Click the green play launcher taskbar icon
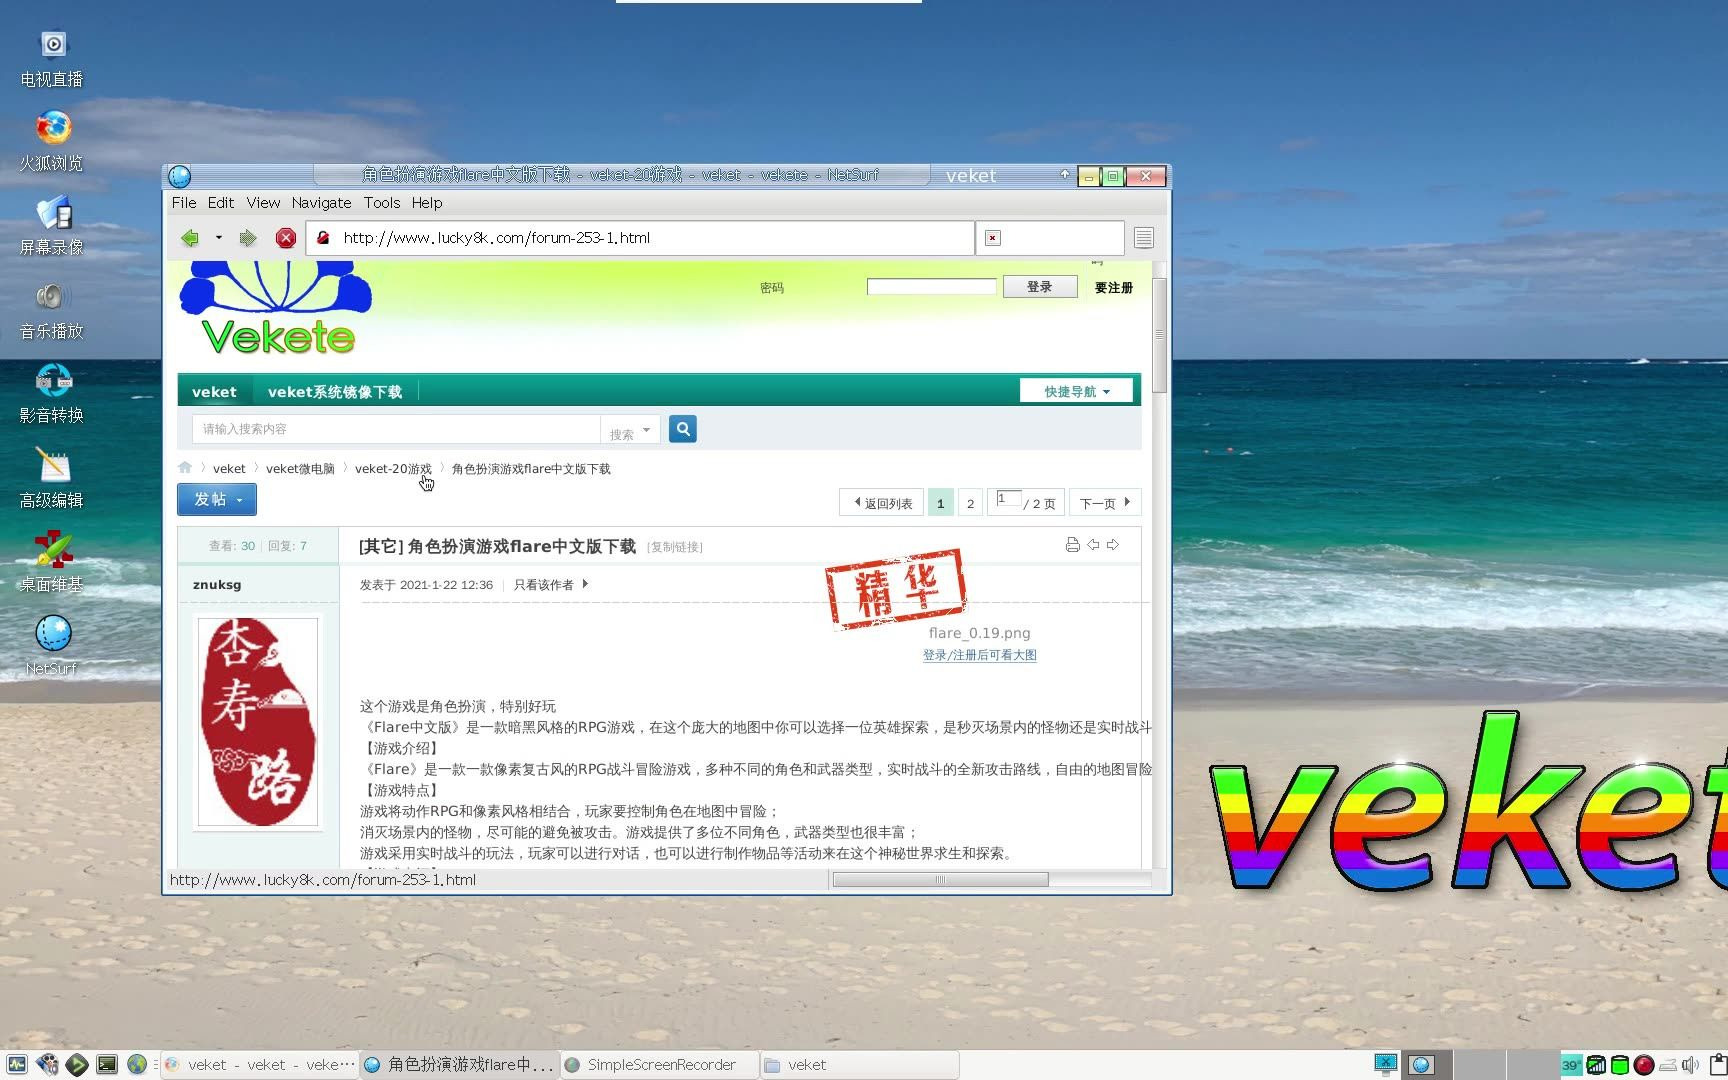The image size is (1728, 1080). point(77,1065)
